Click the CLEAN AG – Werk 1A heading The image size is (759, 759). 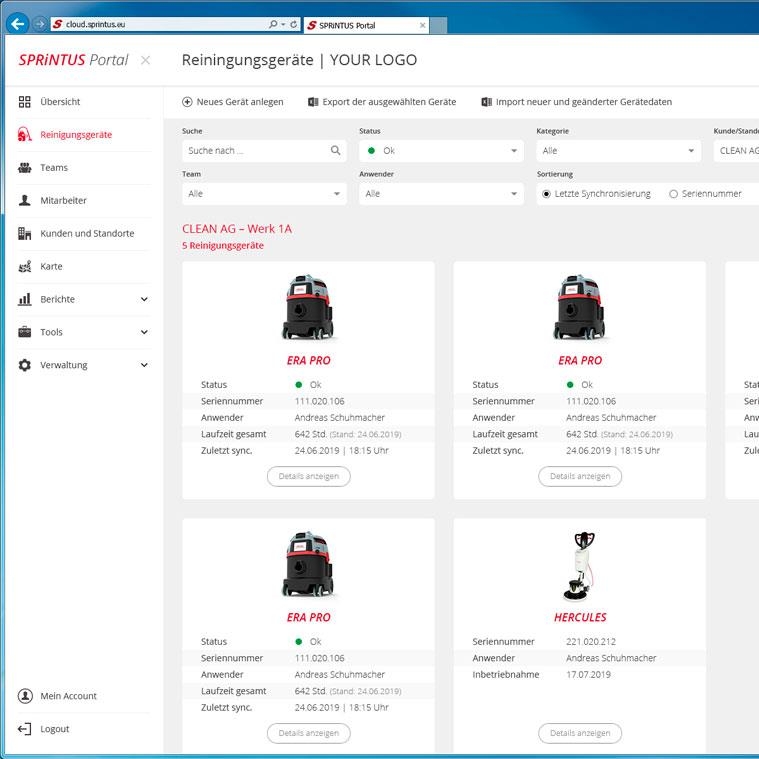pyautogui.click(x=237, y=228)
